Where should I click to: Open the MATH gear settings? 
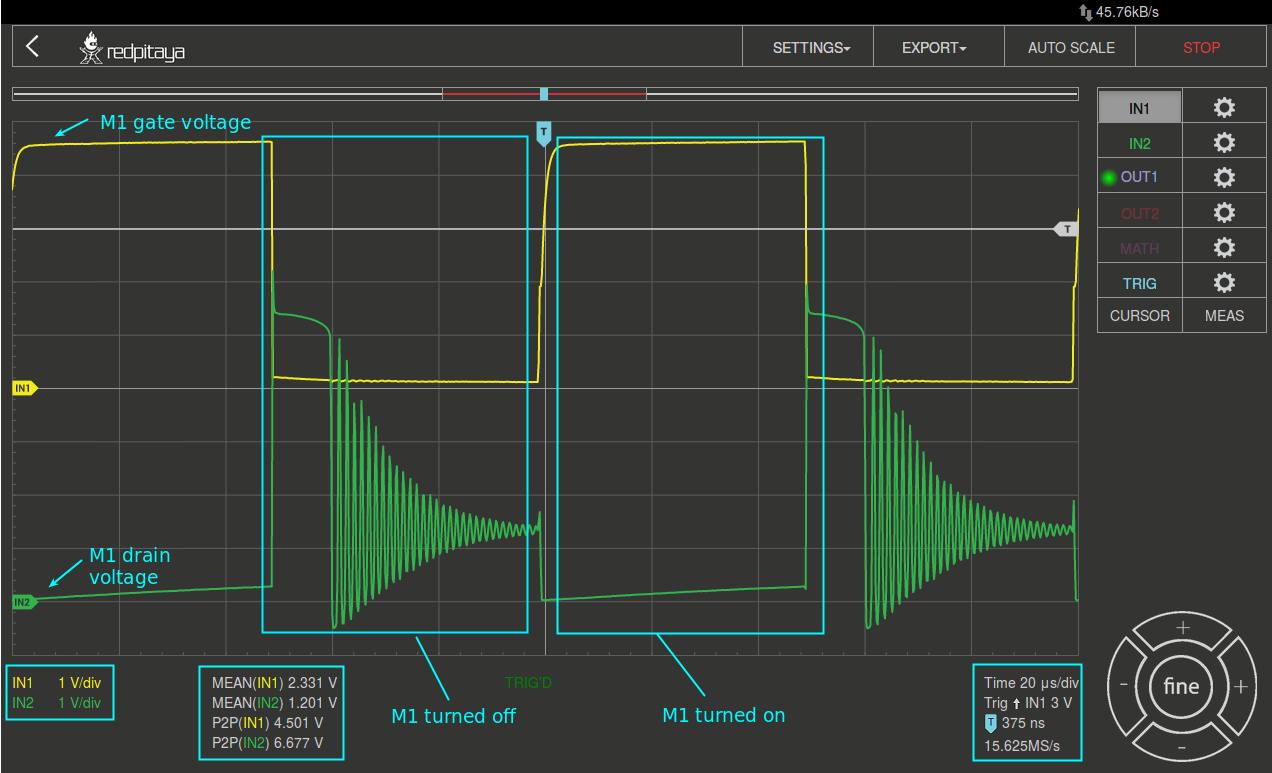[1224, 248]
